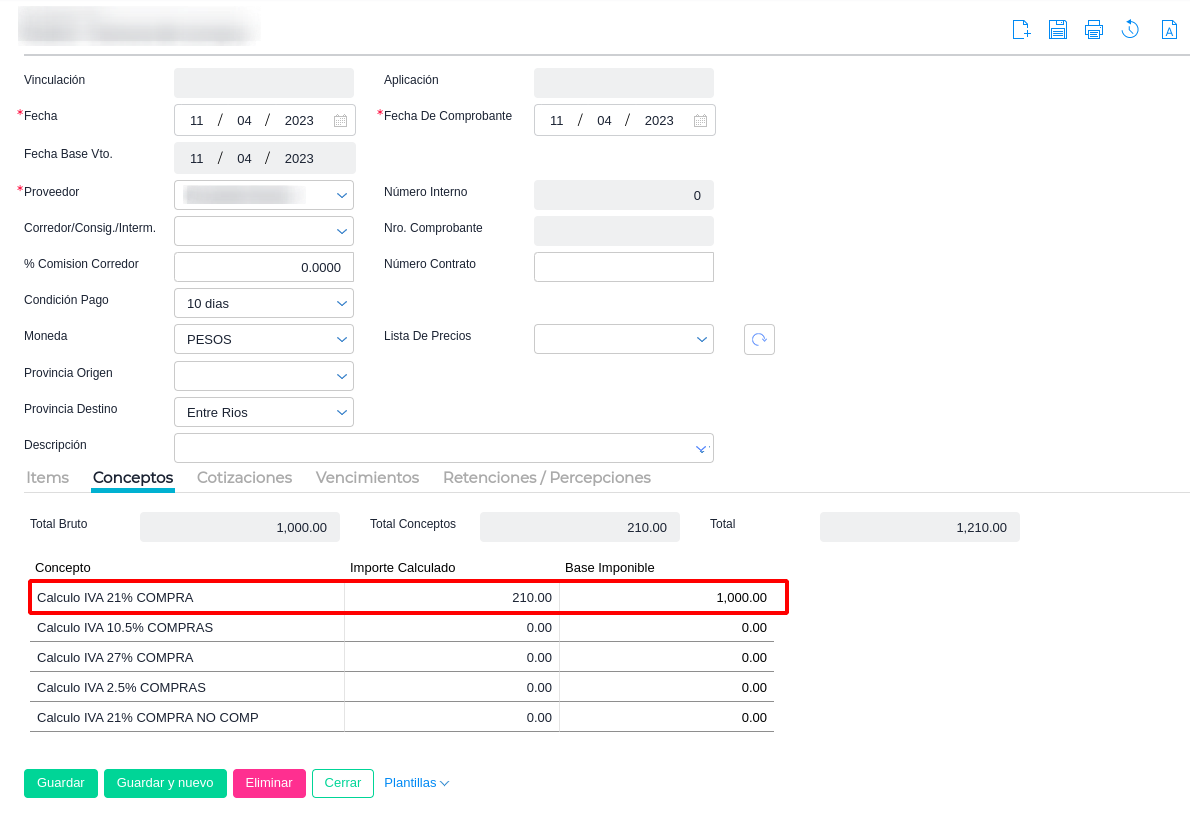Expand the Proveedor dropdown

coord(342,195)
